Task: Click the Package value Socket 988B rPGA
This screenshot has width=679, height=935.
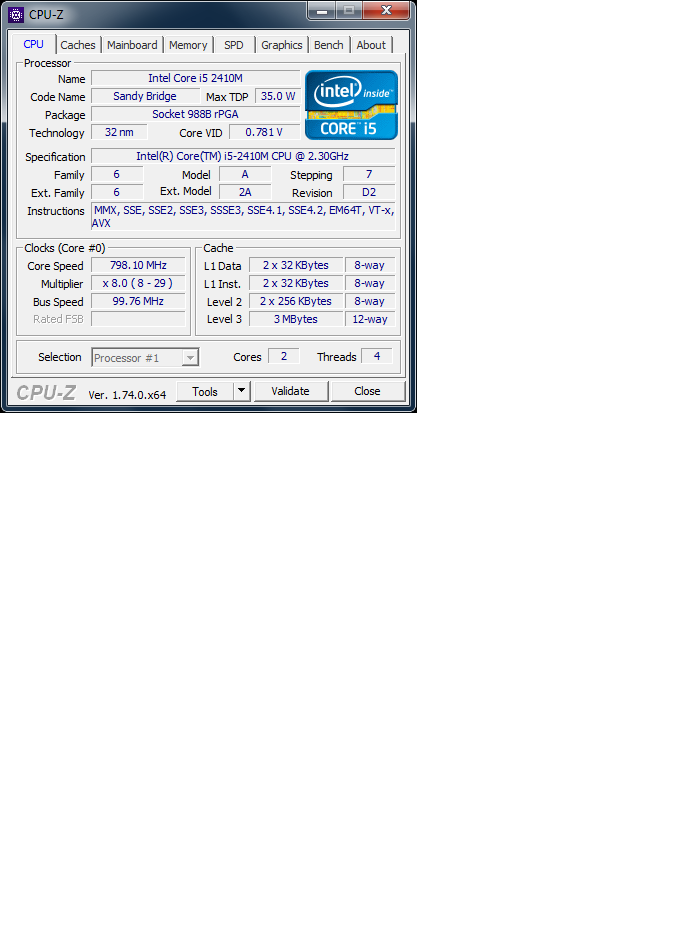Action: 196,114
